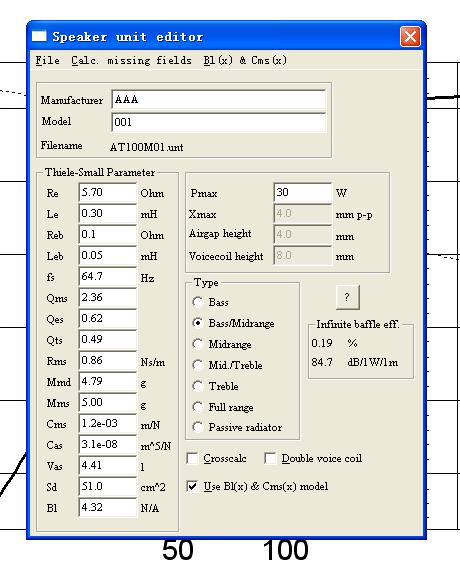Open Calc. missing fields menu
Viewport: 460px width, 570px height.
pyautogui.click(x=131, y=60)
